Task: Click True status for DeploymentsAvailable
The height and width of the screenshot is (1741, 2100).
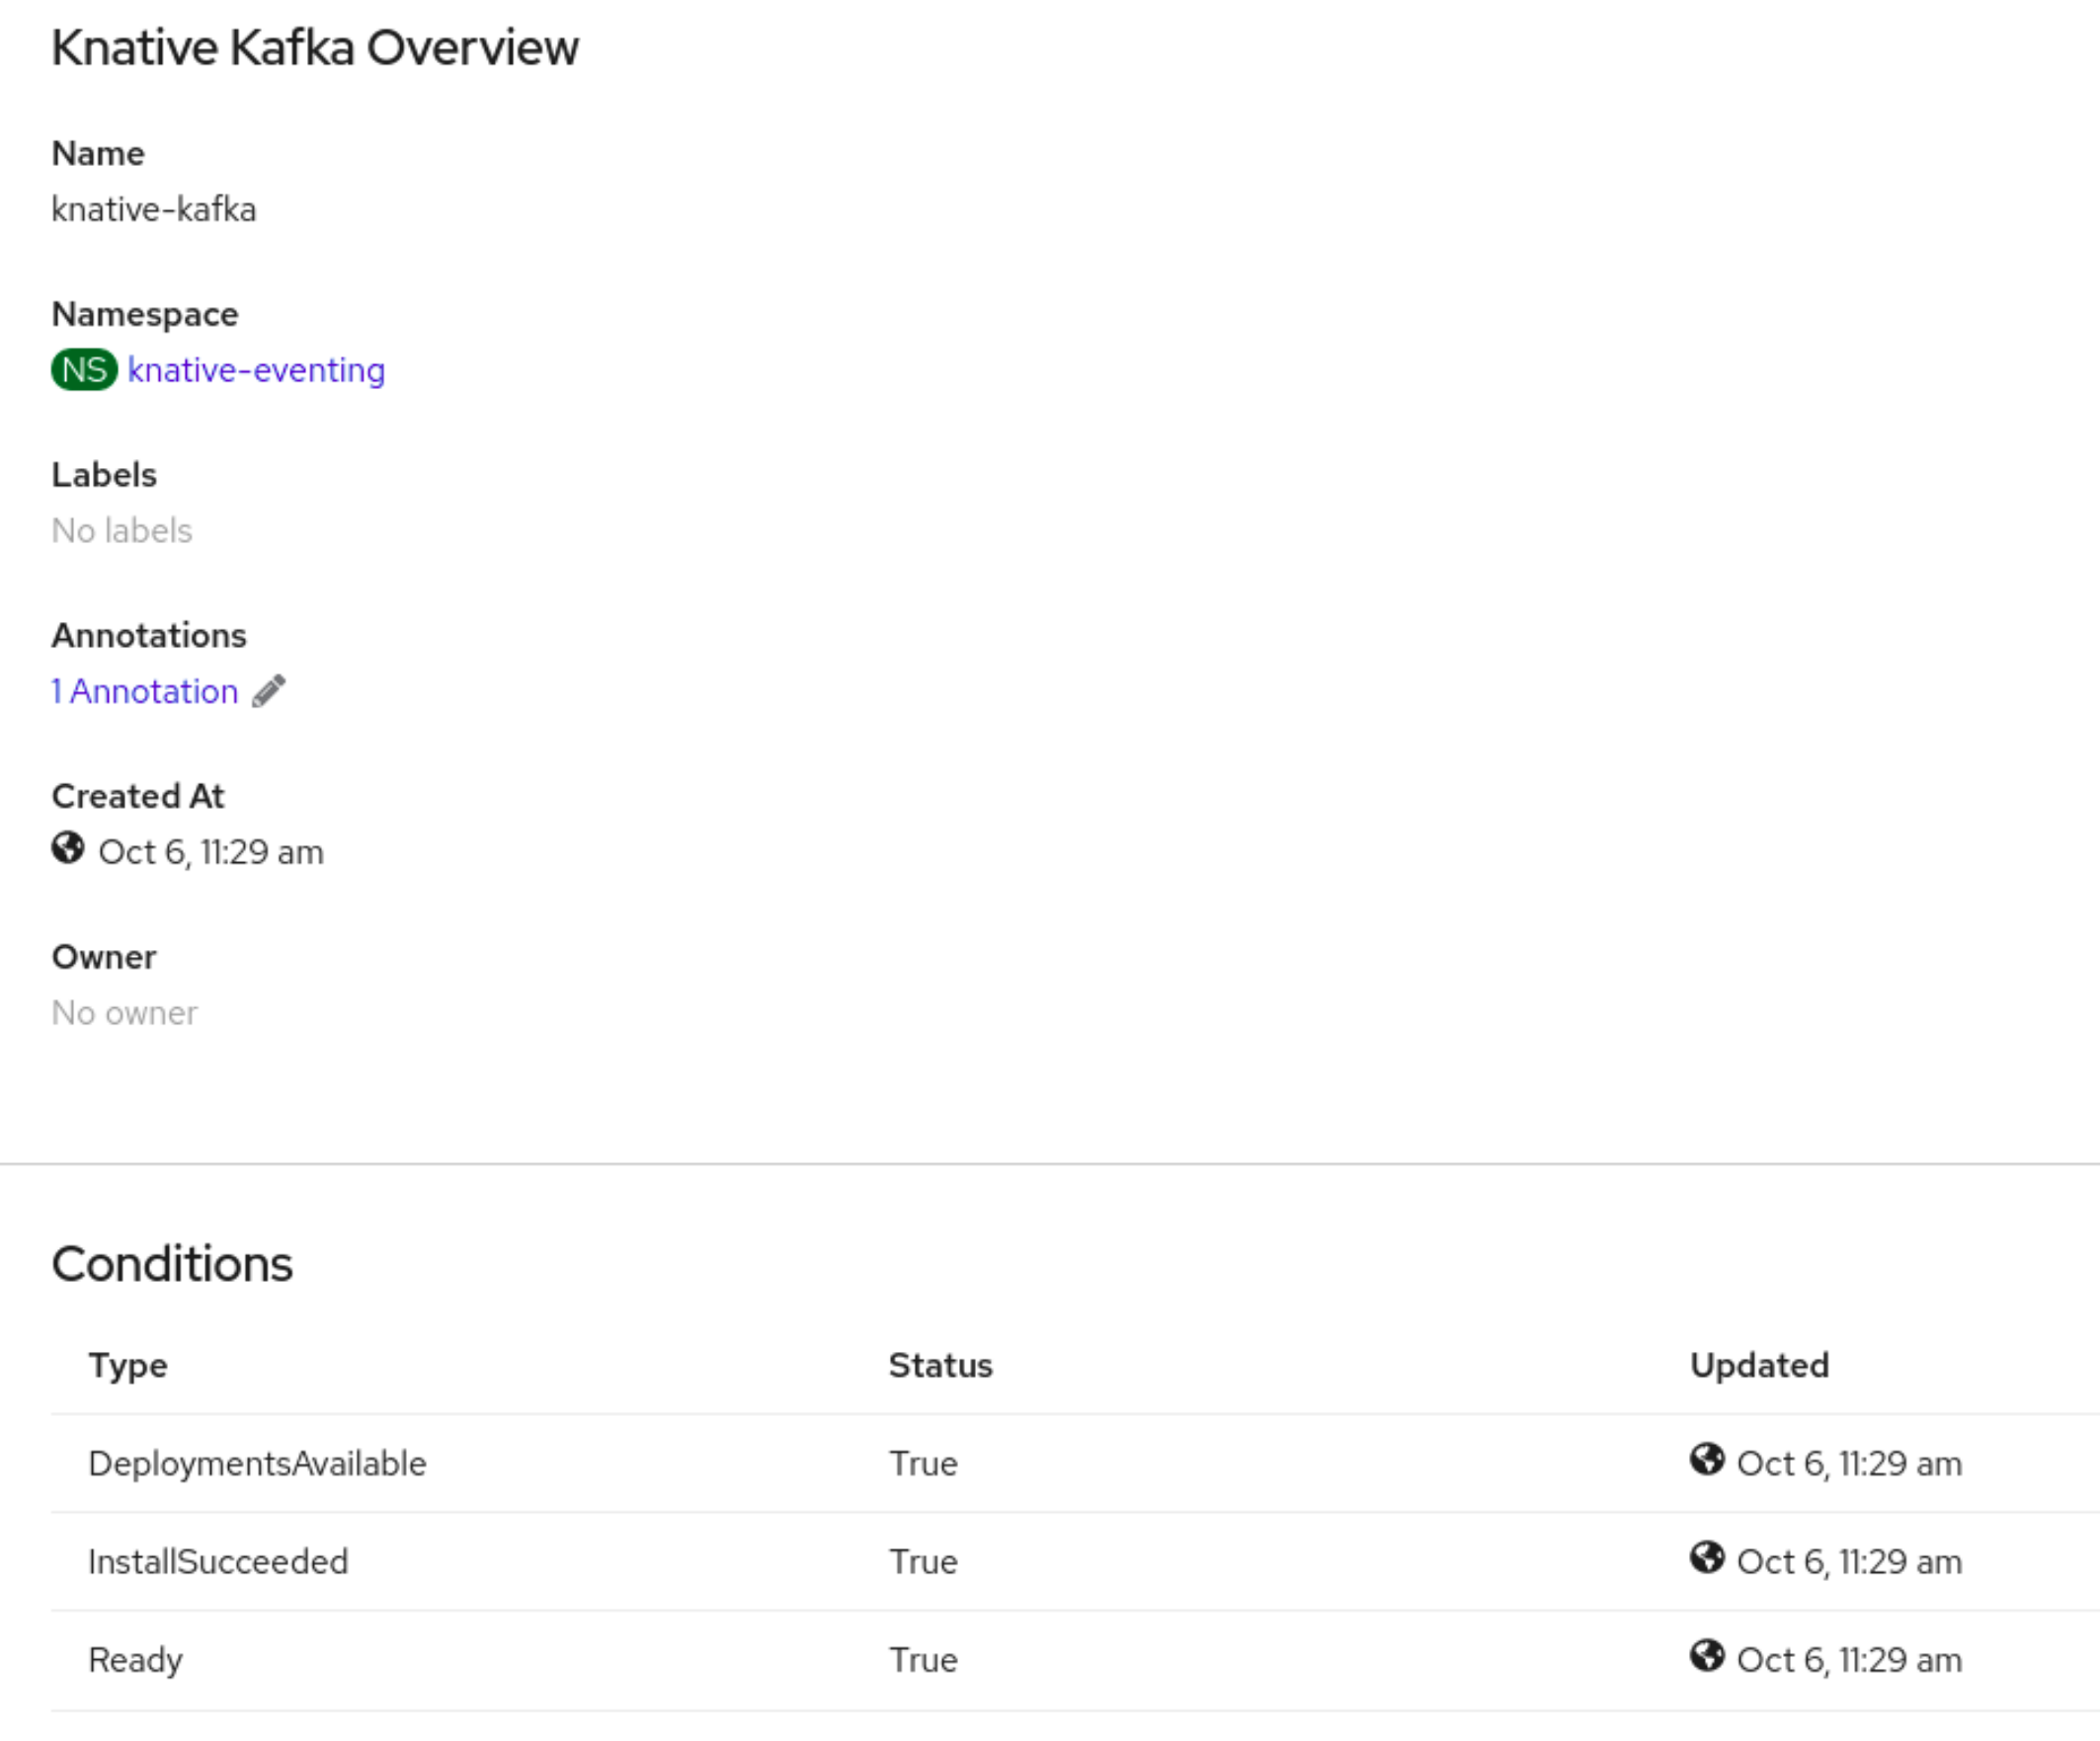Action: 923,1463
